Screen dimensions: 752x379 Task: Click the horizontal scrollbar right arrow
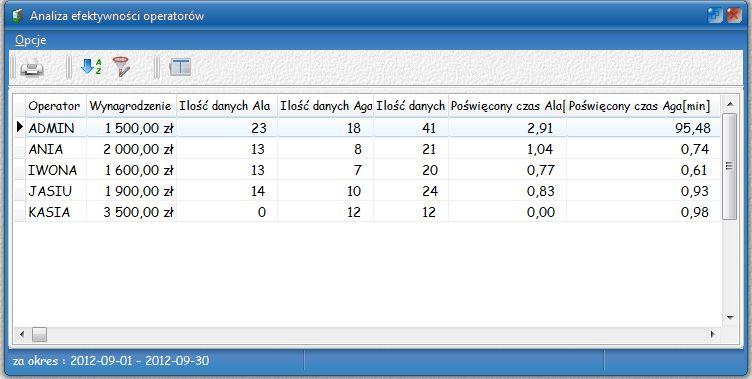click(713, 334)
